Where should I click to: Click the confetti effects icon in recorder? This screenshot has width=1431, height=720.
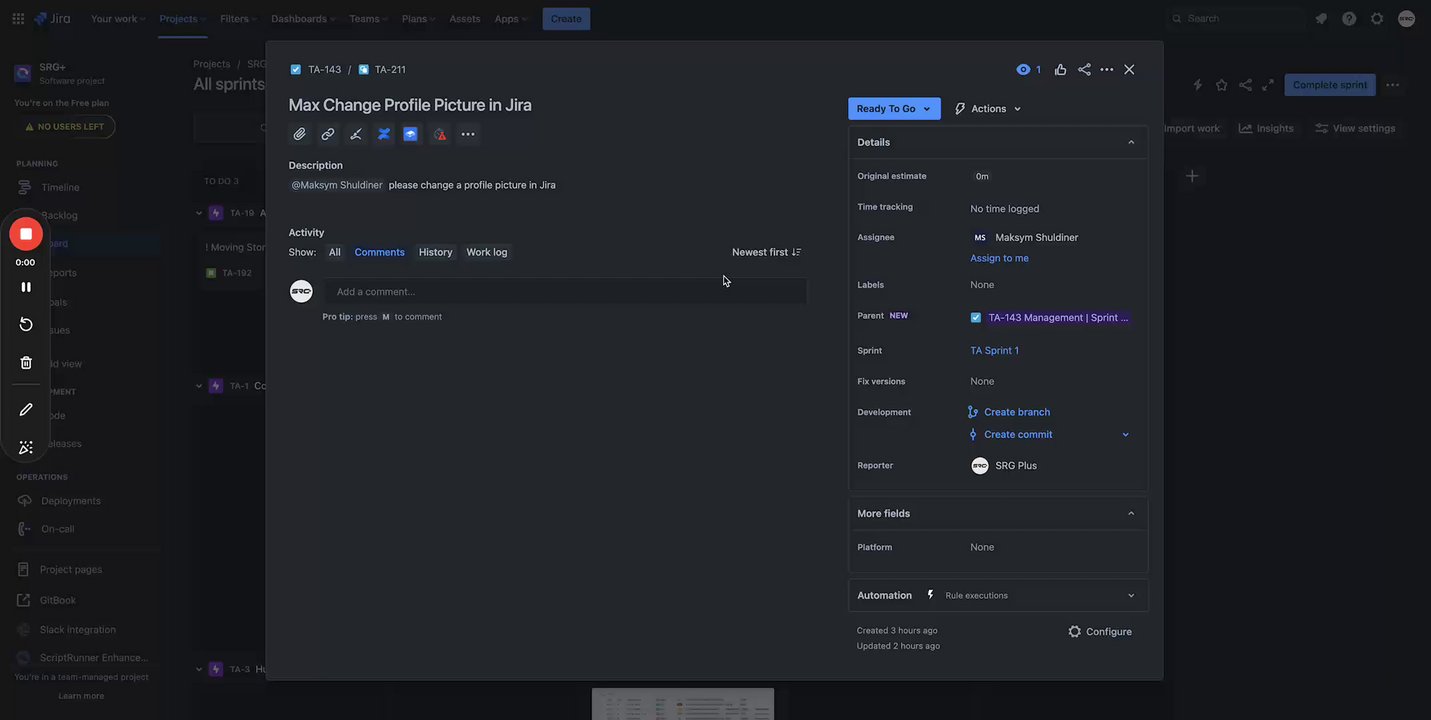[x=26, y=447]
